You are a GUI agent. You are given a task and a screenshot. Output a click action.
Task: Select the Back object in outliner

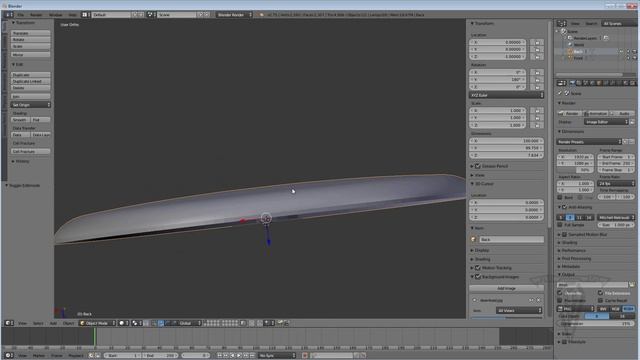click(578, 52)
